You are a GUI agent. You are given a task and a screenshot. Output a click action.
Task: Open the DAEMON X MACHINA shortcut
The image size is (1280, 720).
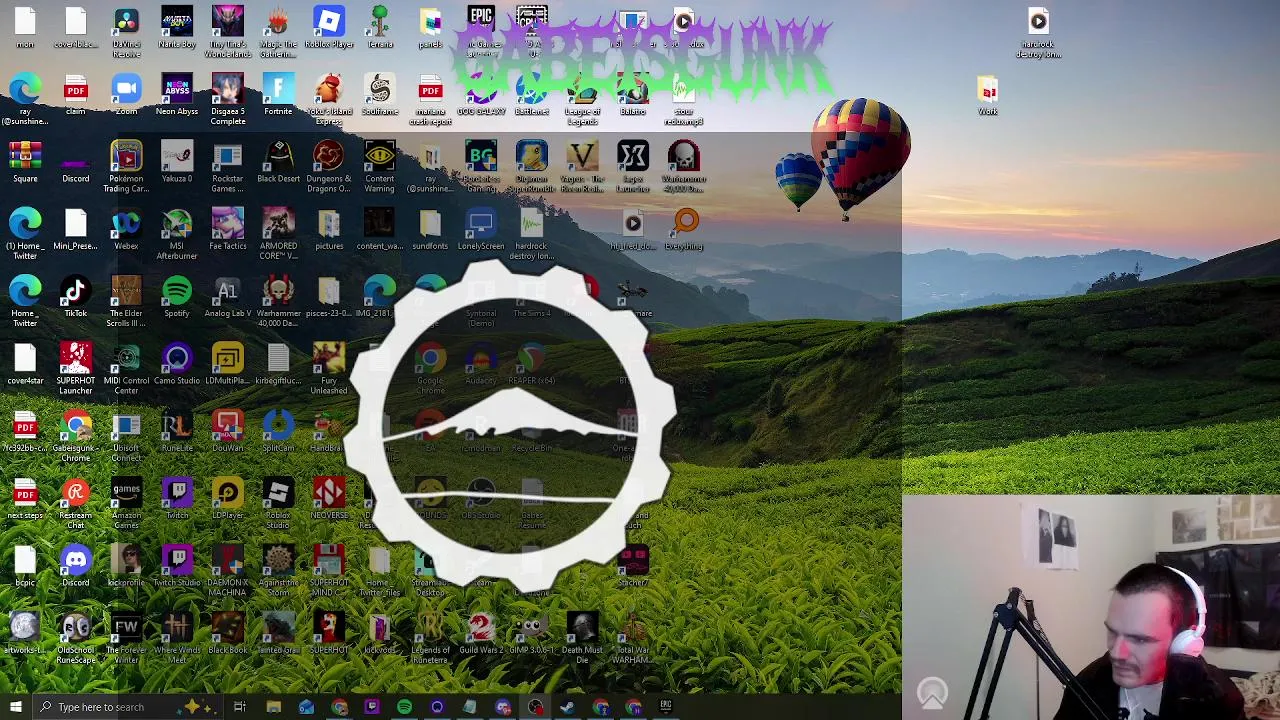click(227, 568)
